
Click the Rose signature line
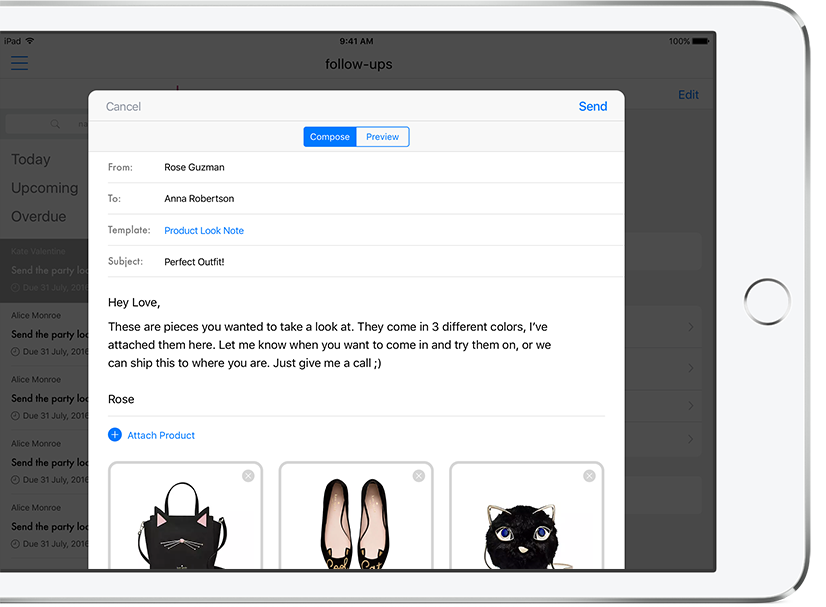click(x=121, y=399)
